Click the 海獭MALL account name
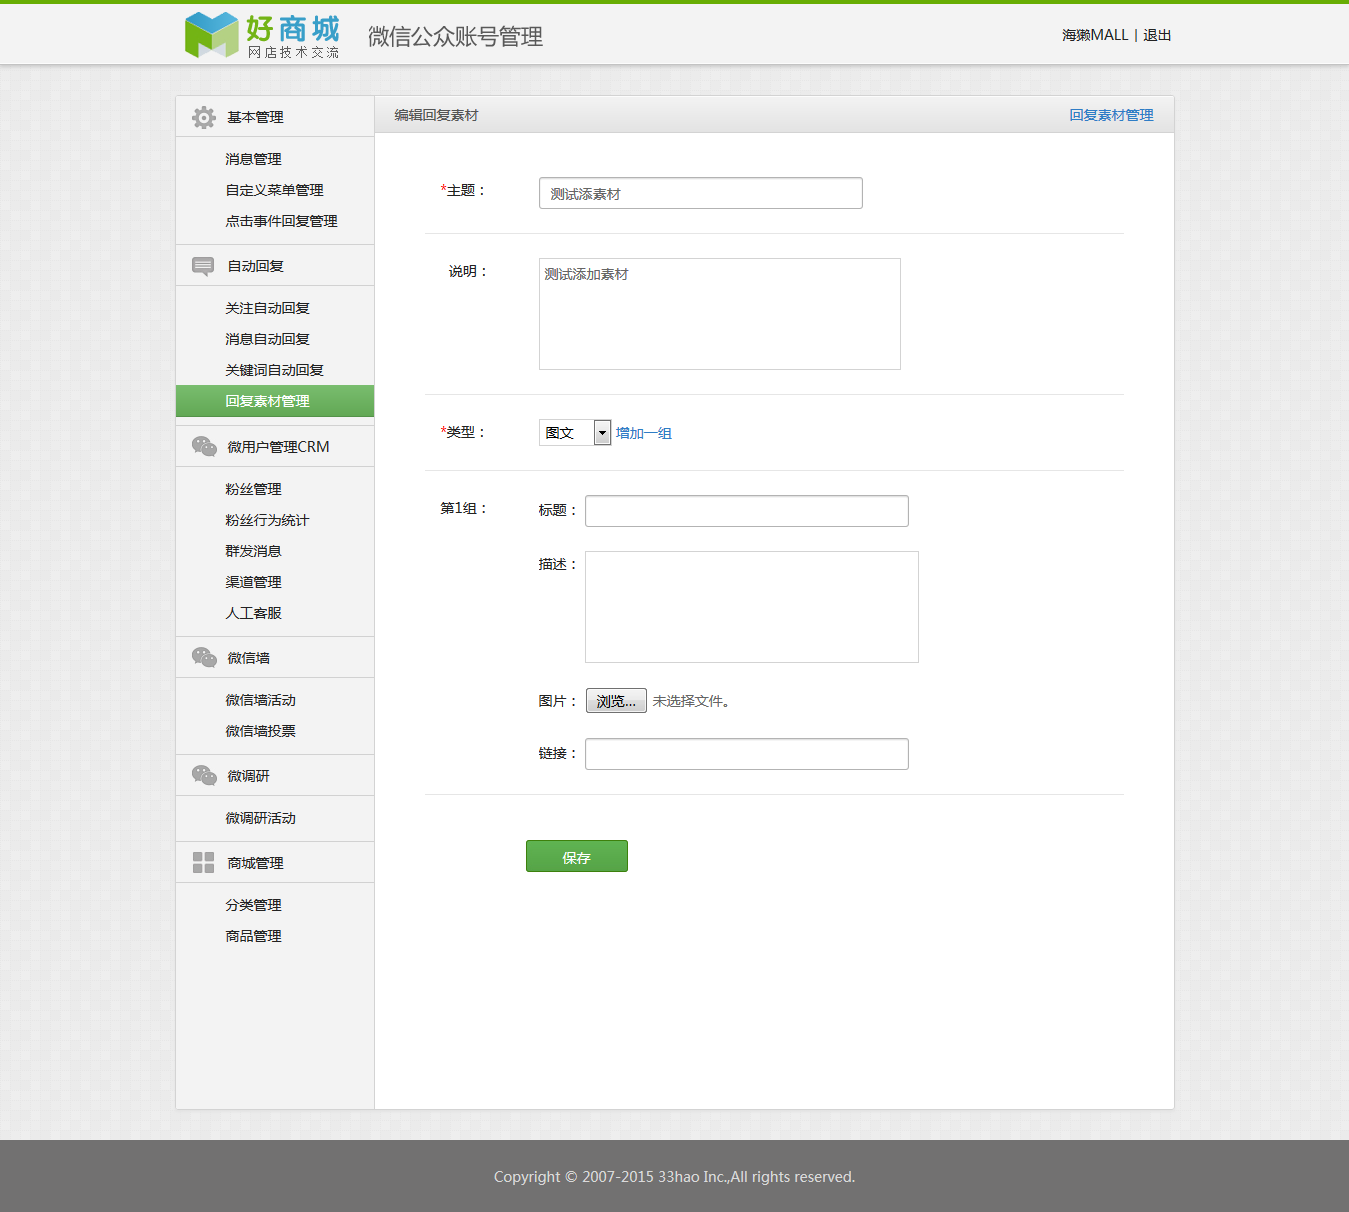This screenshot has width=1349, height=1212. [x=1095, y=35]
